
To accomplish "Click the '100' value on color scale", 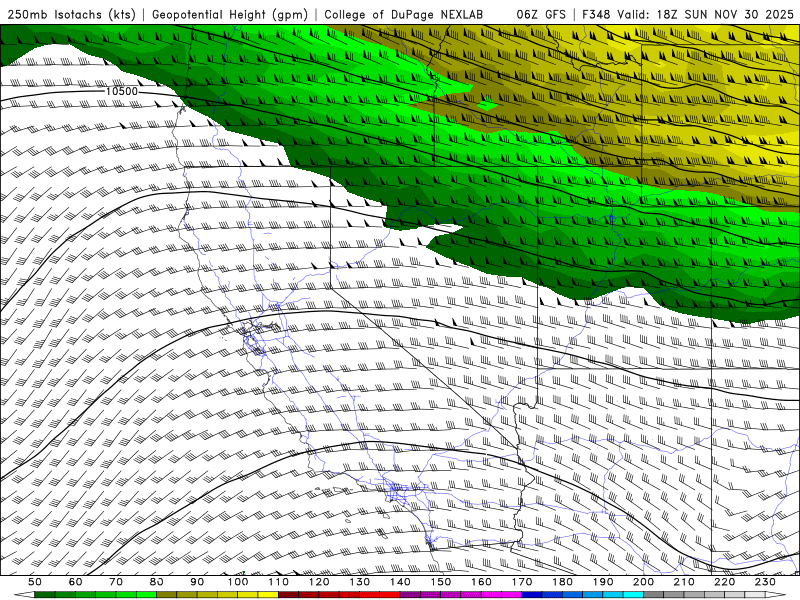I will 238,582.
